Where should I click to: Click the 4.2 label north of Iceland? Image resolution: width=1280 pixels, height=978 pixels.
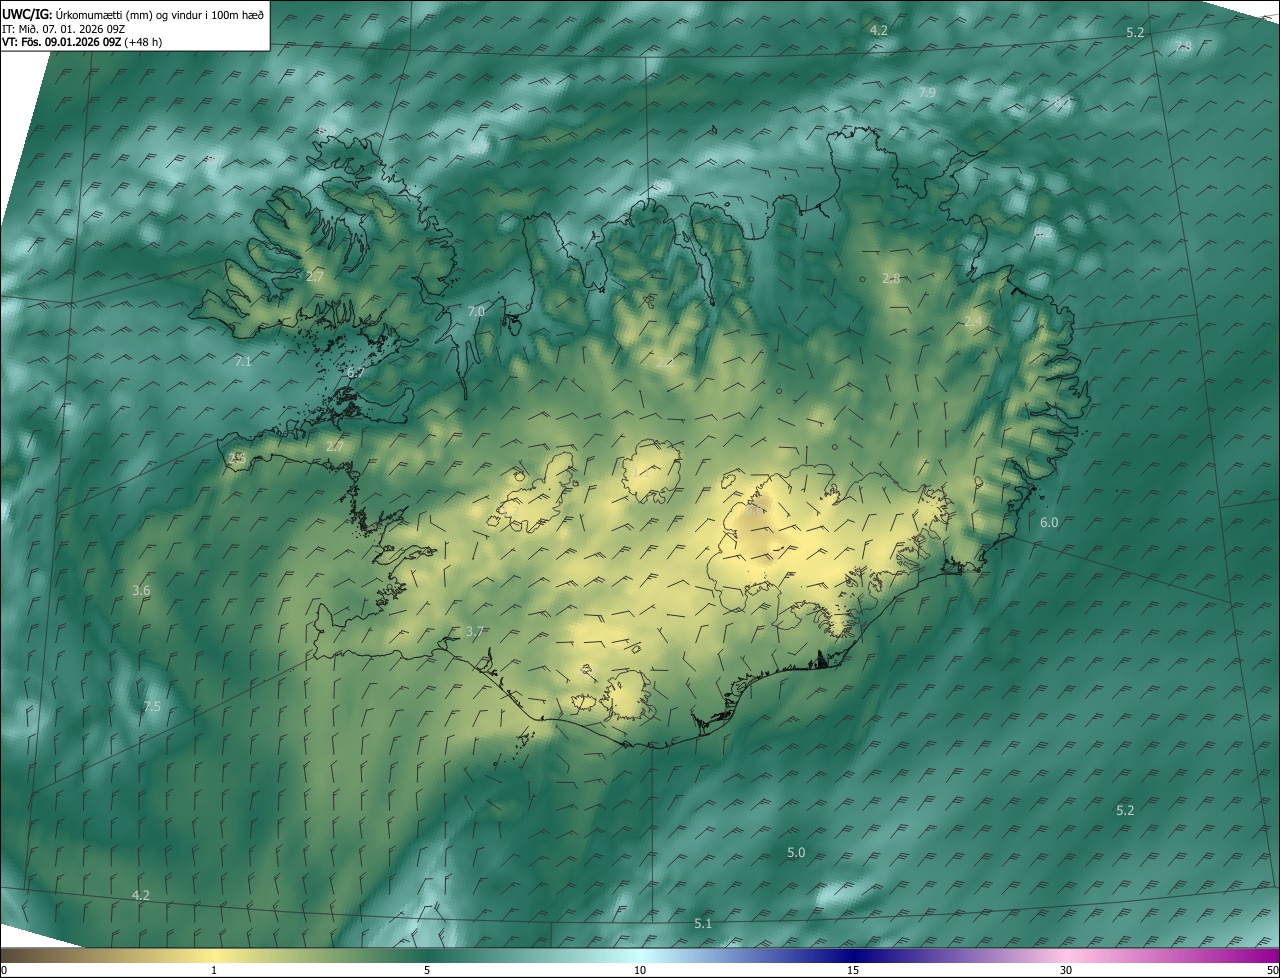879,31
